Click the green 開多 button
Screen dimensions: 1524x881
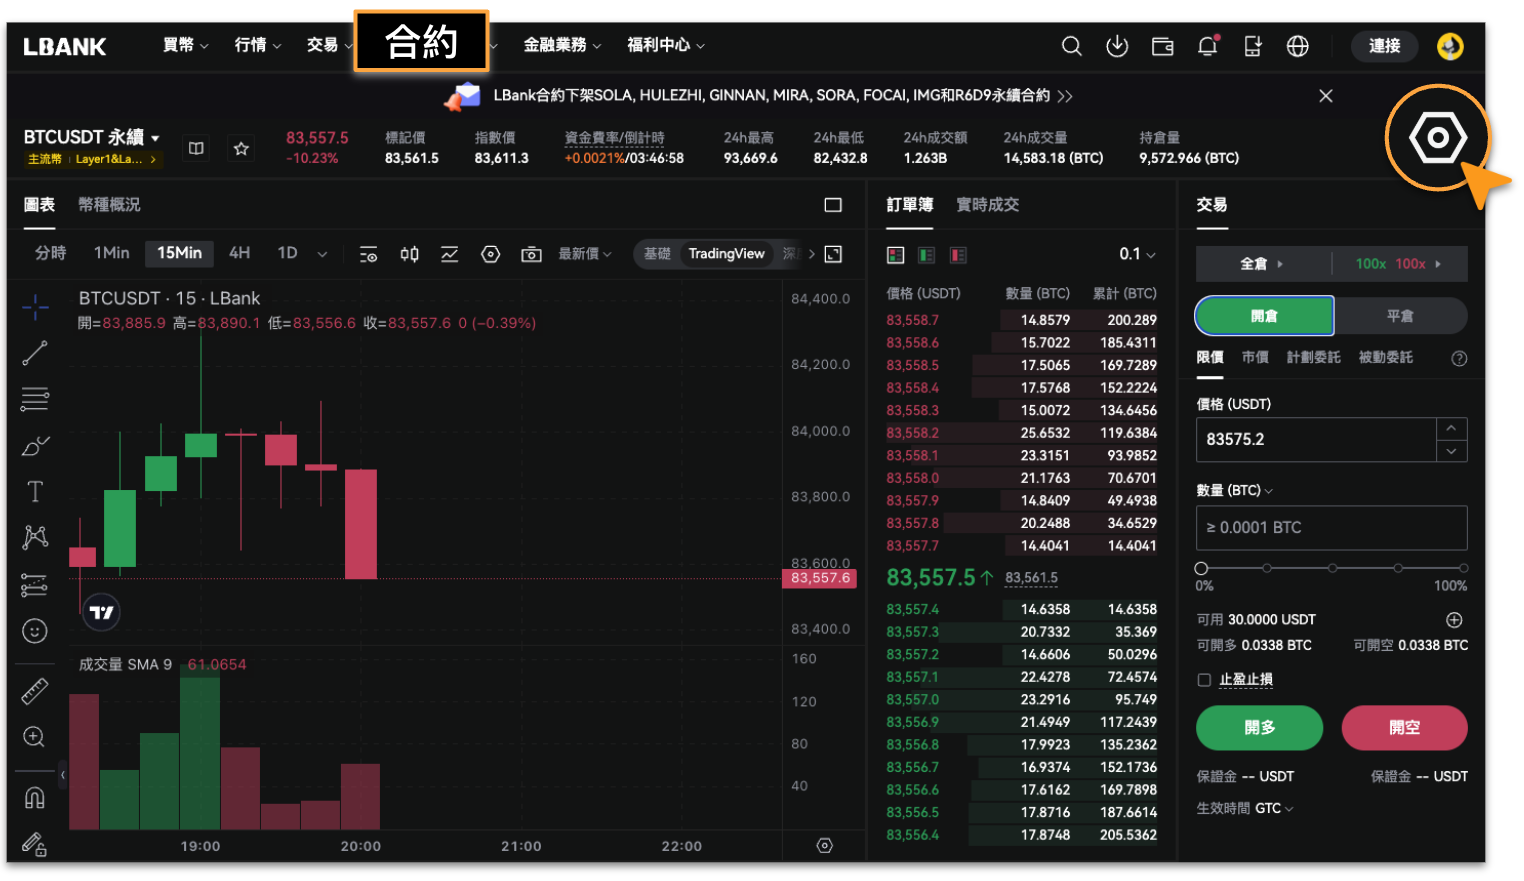(1259, 728)
